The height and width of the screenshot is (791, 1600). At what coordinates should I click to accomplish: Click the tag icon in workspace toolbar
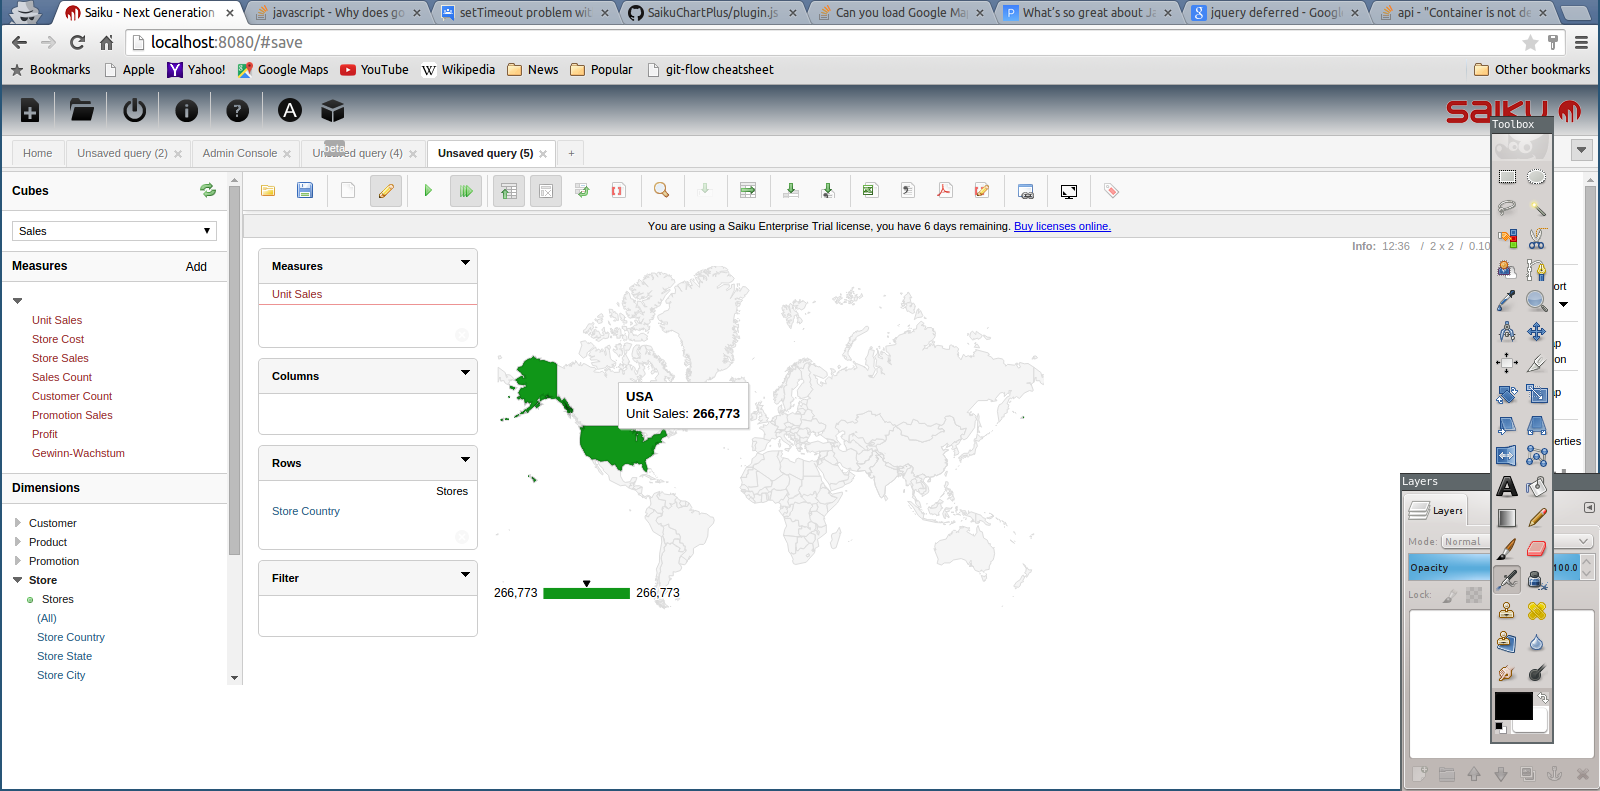1111,190
